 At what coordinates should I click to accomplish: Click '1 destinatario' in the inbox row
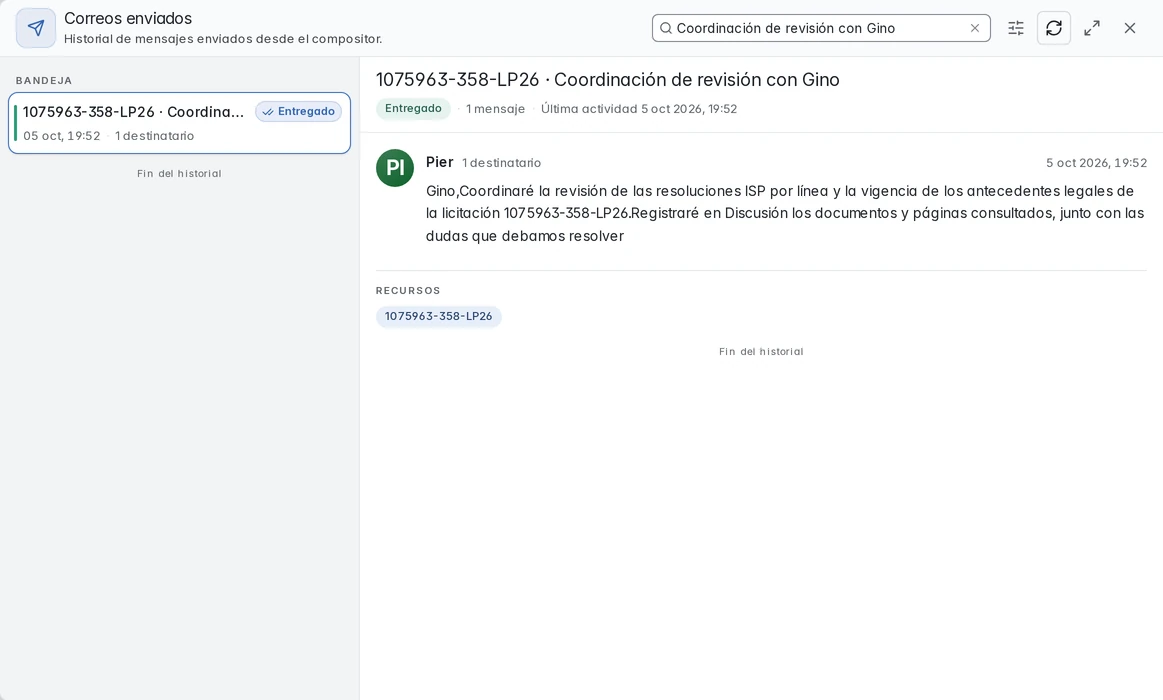tap(154, 136)
